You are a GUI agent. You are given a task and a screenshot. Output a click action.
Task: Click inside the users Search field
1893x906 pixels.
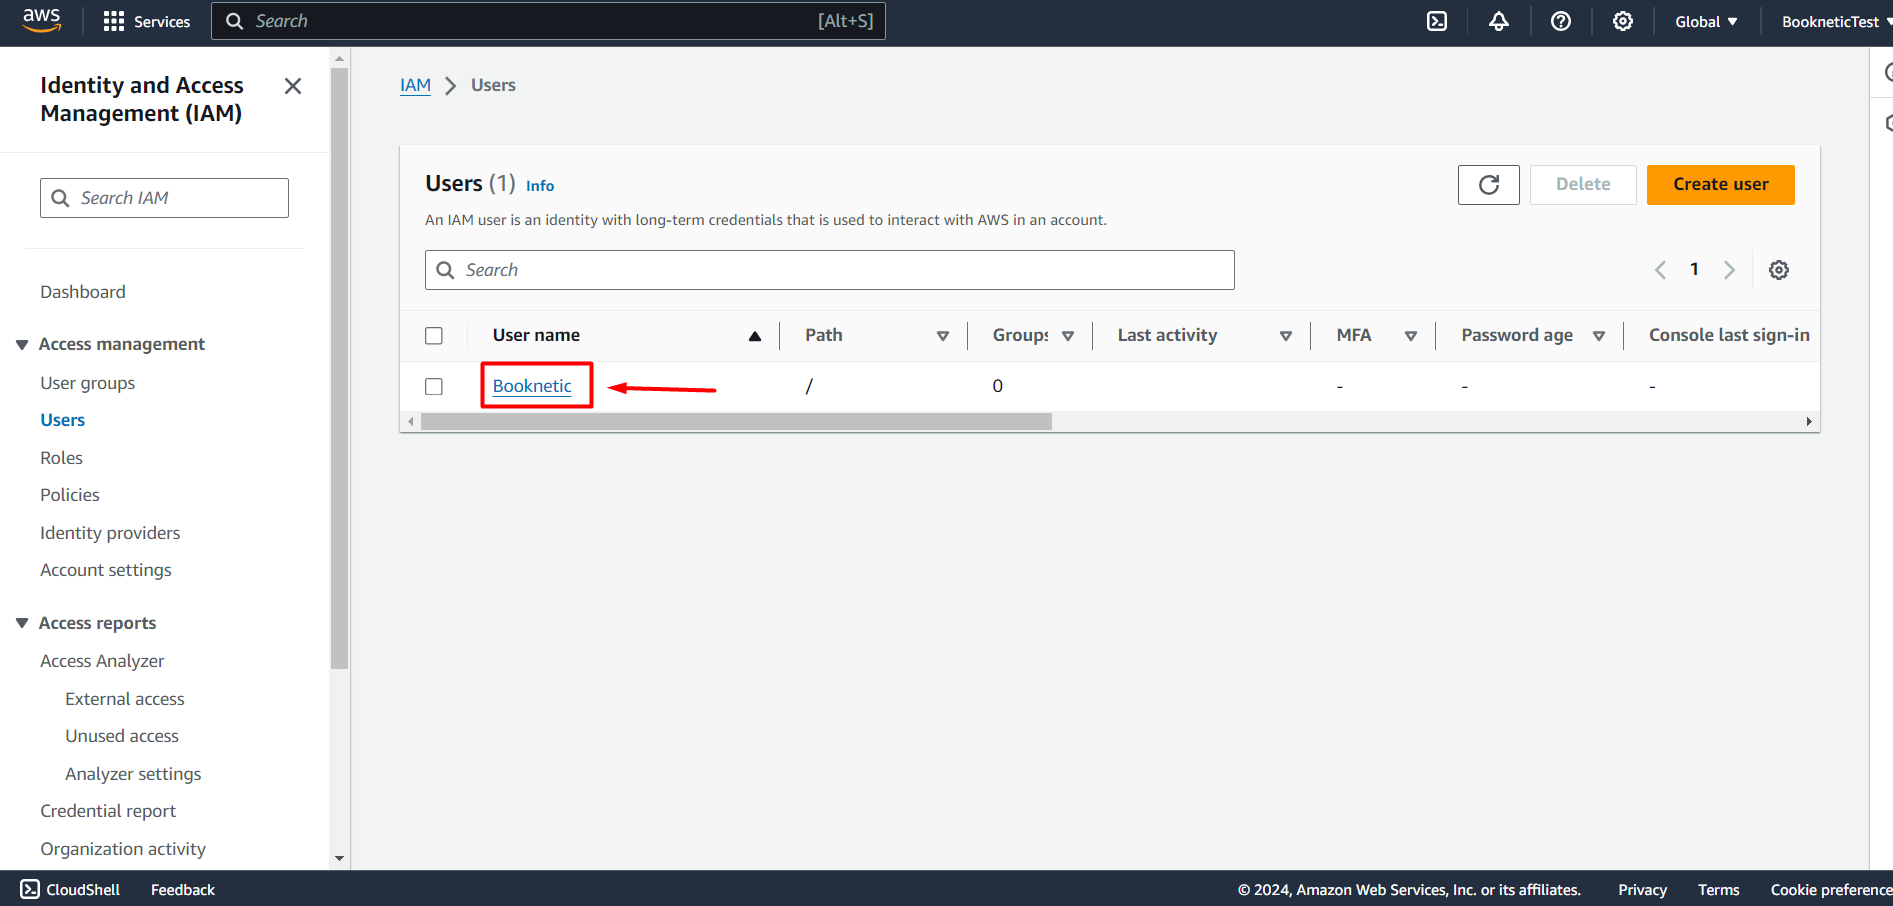[830, 269]
